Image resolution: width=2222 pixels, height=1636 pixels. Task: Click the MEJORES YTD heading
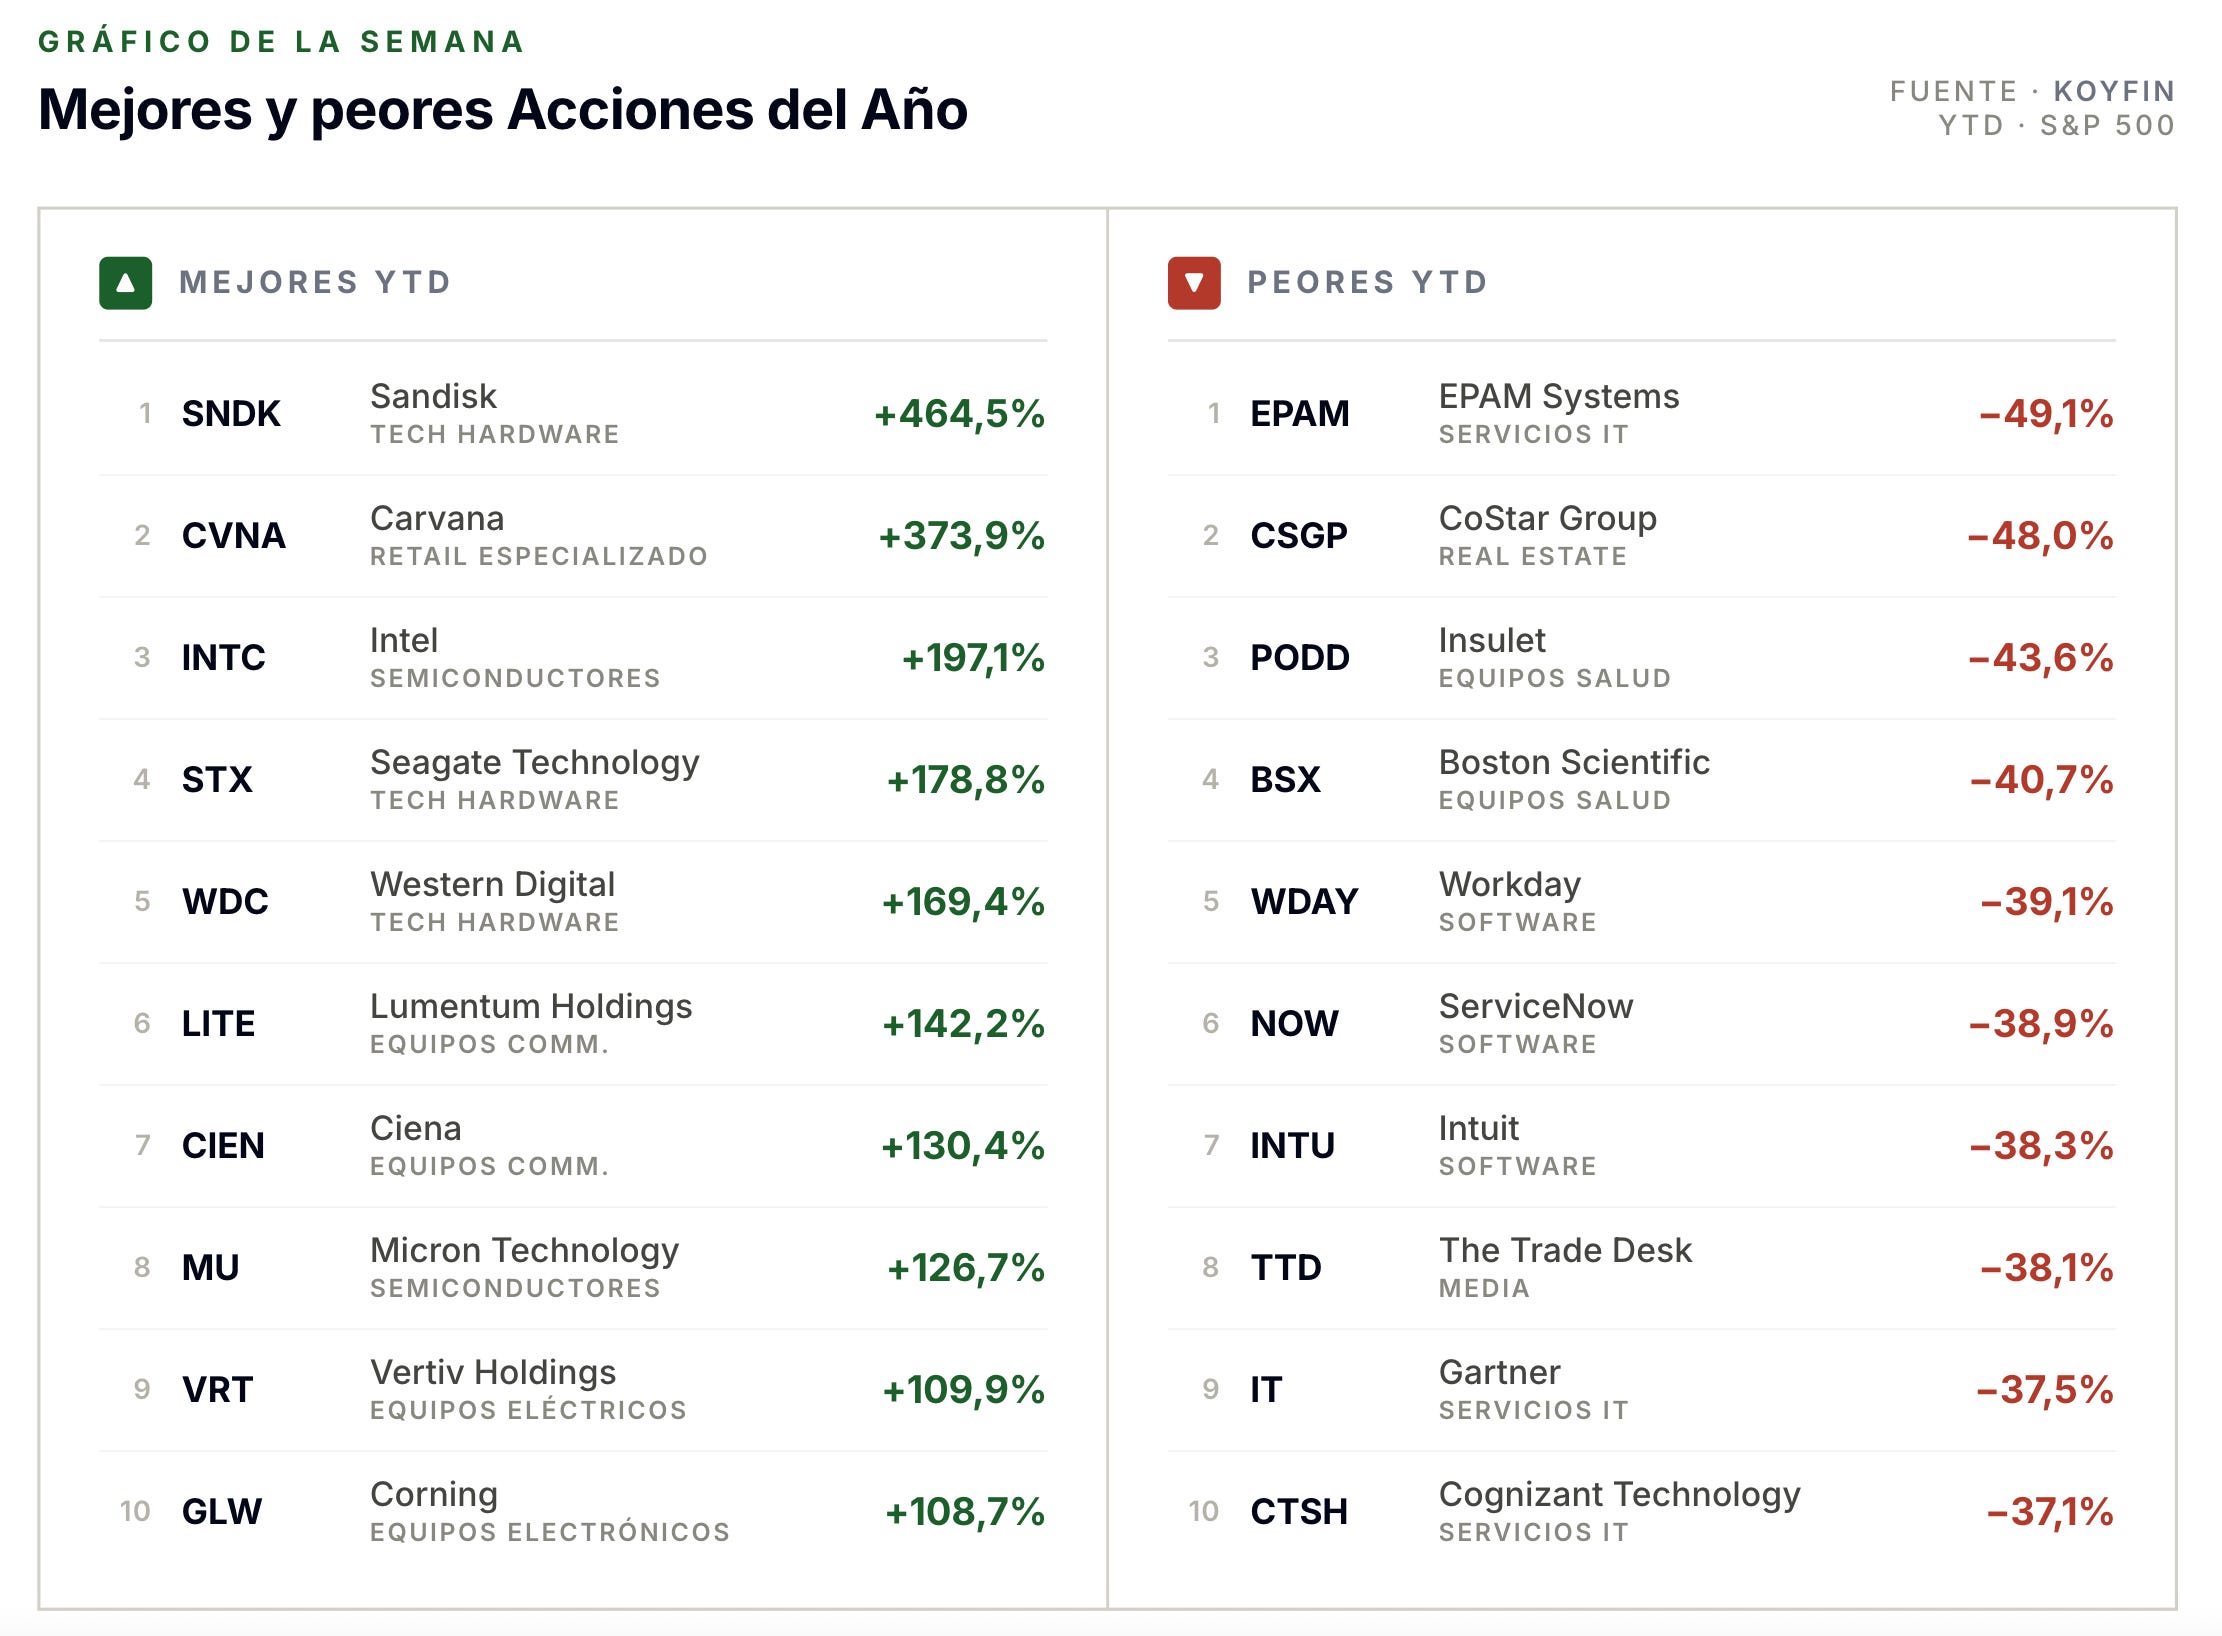pyautogui.click(x=315, y=283)
